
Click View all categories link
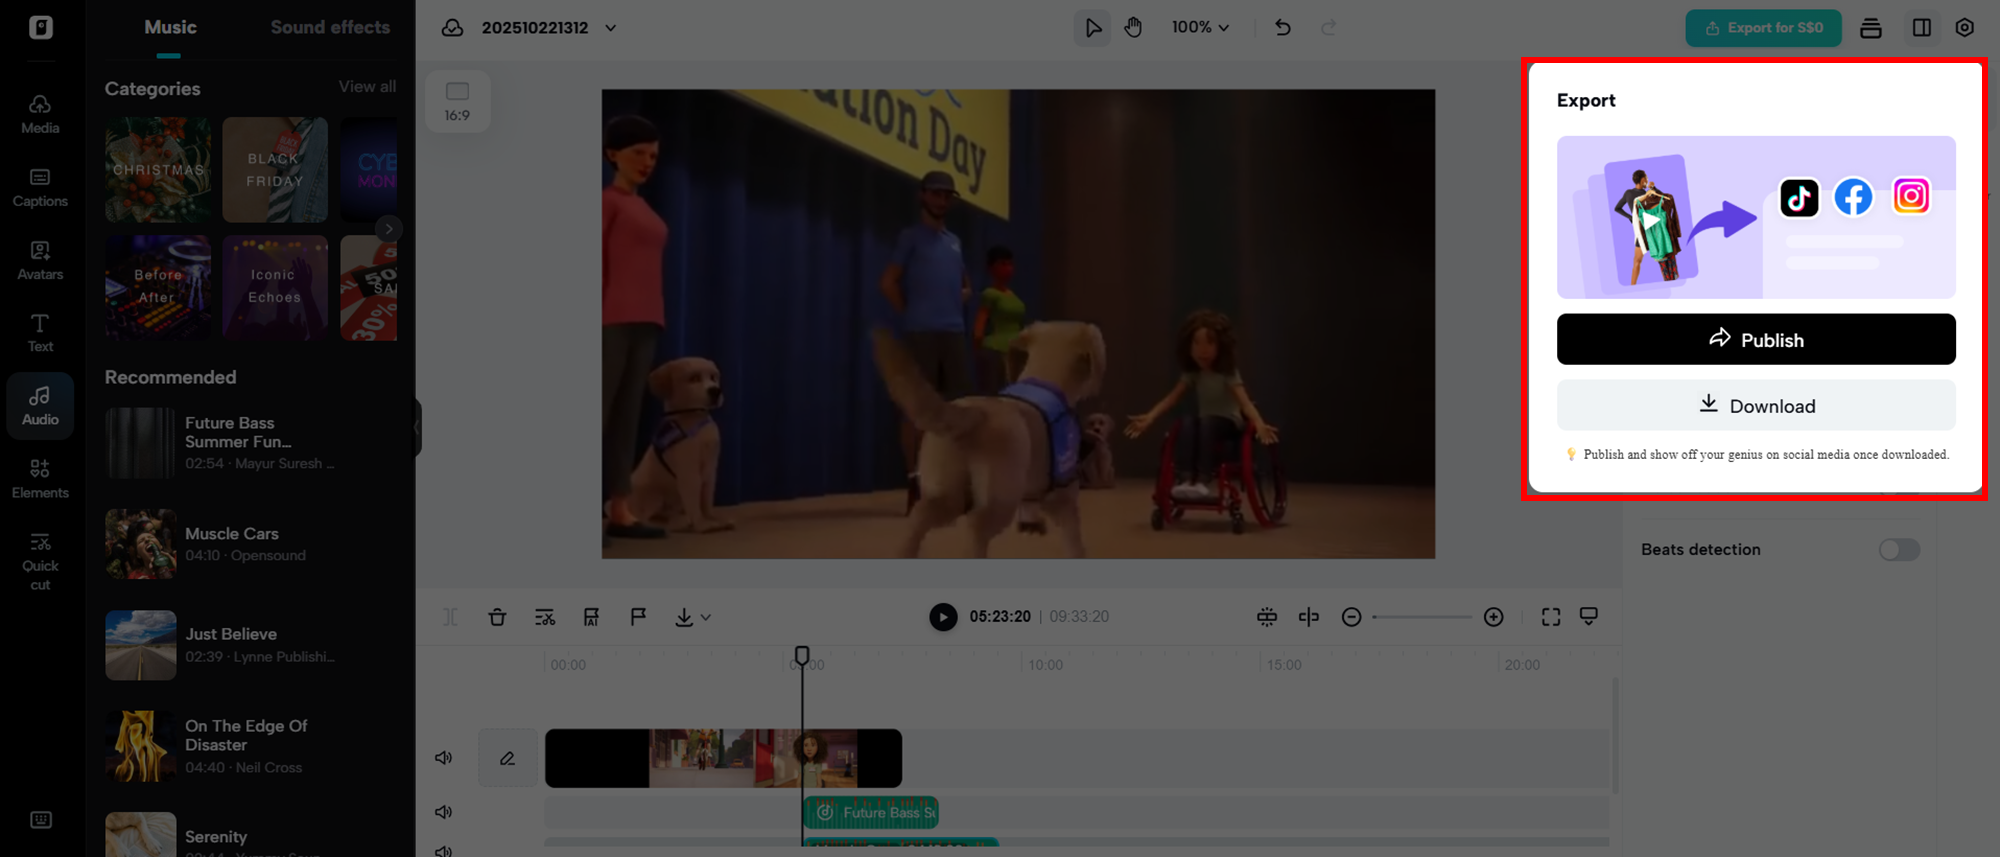367,87
